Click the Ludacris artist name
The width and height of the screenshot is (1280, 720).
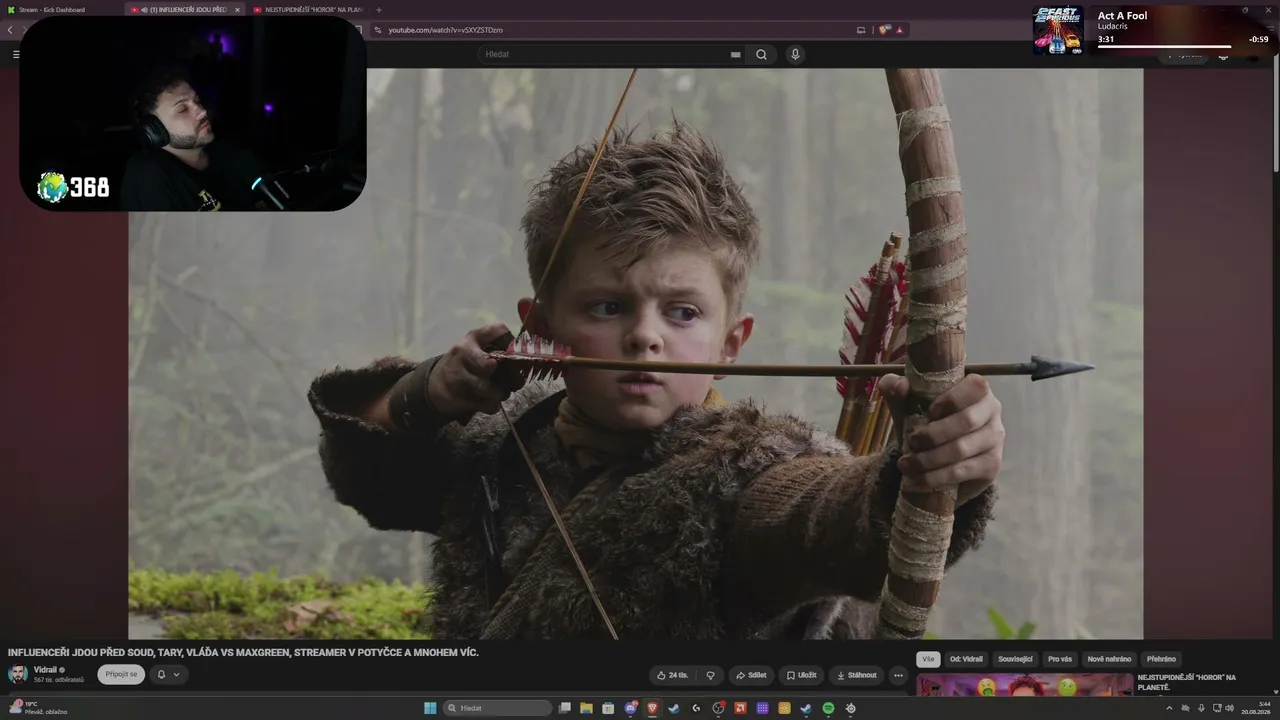tap(1112, 26)
